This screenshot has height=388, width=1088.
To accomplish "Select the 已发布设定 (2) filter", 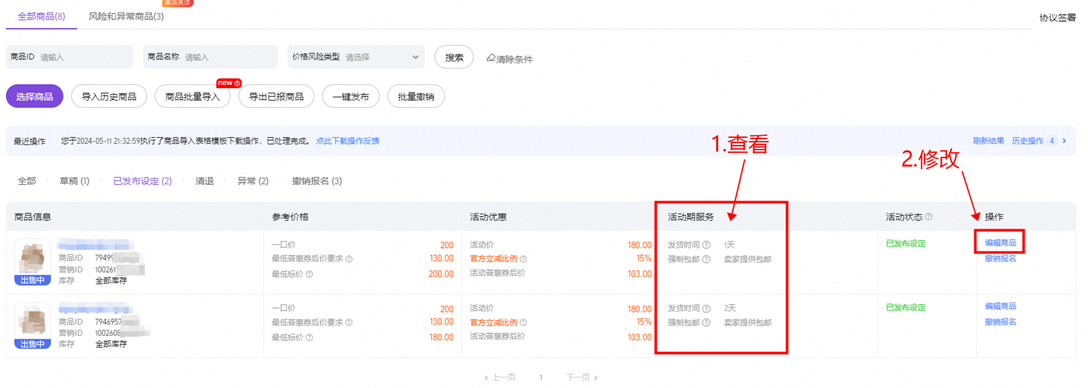I will [142, 181].
